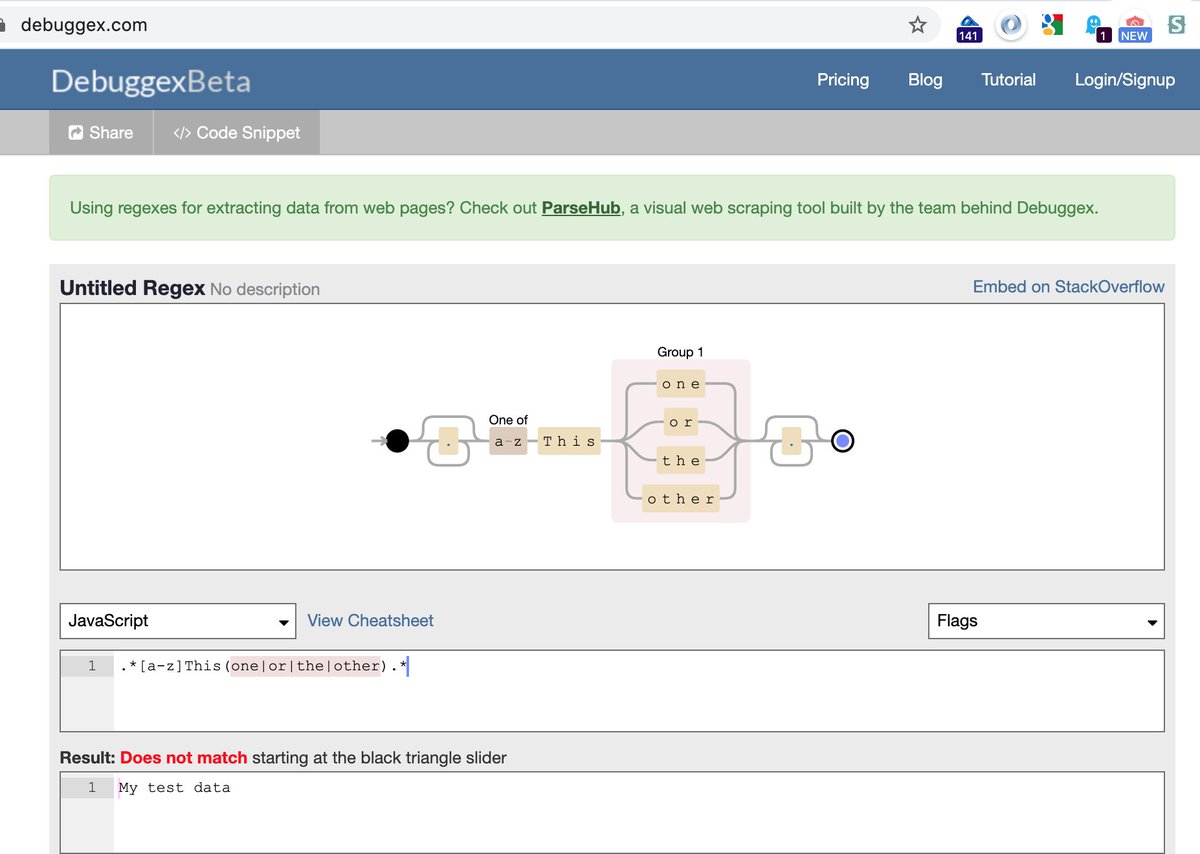Open the JavaScript language dropdown

(x=178, y=621)
